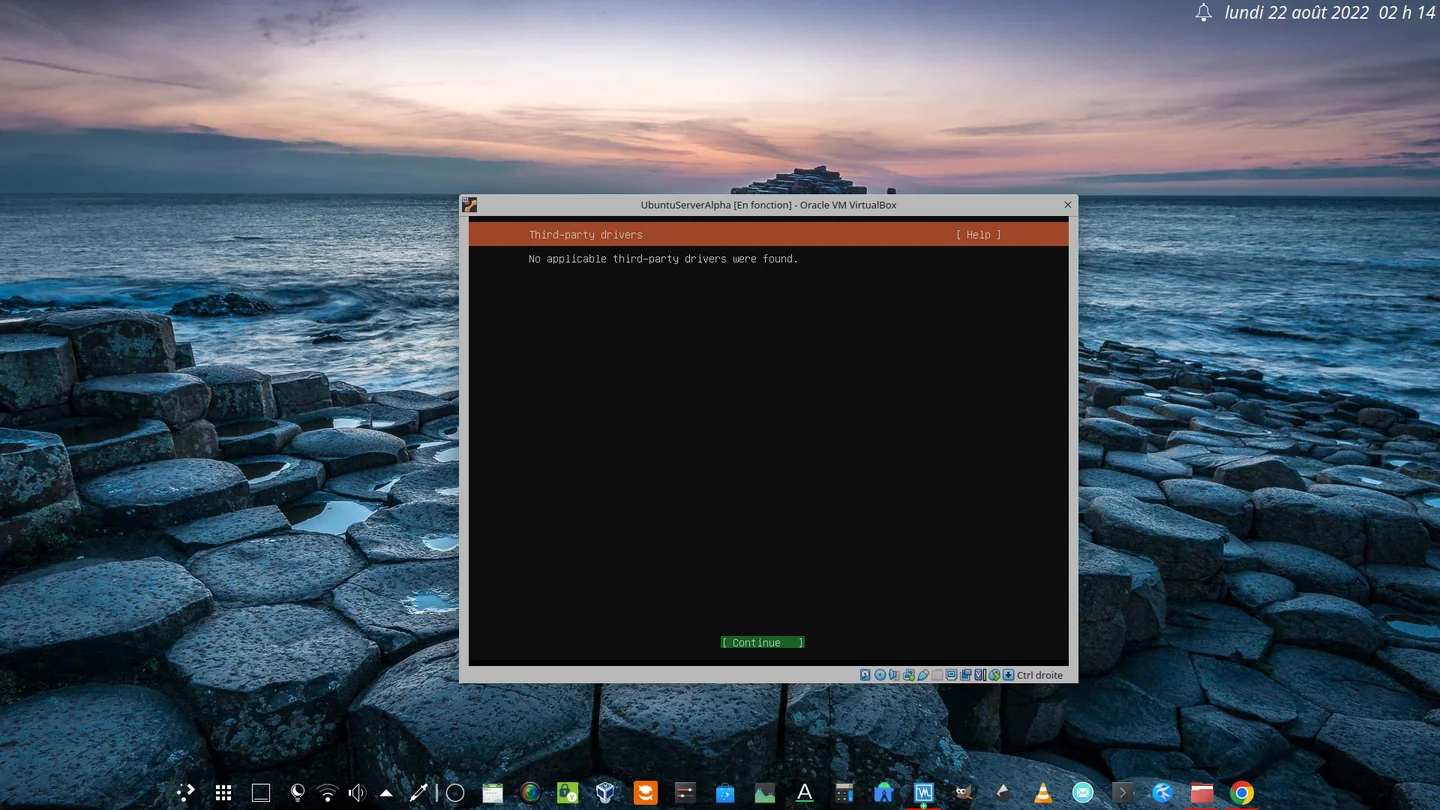
Task: Open the VLC traffic cone icon in the dock
Action: [1043, 793]
